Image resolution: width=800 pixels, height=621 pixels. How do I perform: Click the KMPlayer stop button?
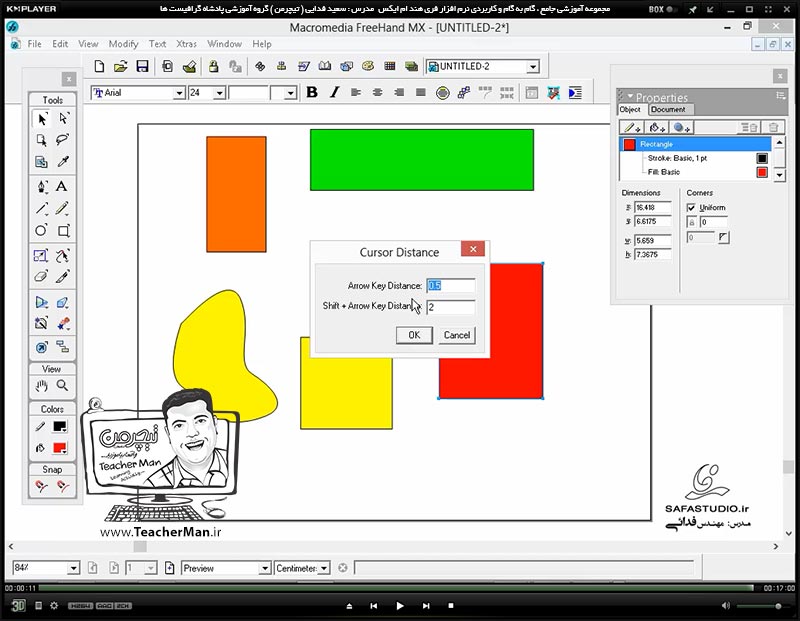tap(451, 606)
